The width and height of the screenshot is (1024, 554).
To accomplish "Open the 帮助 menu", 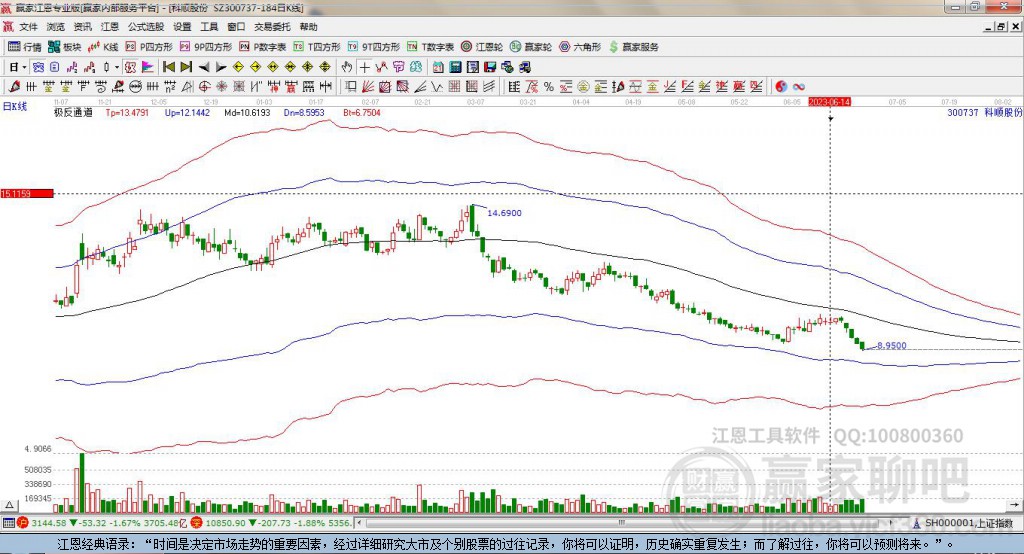I will [308, 27].
